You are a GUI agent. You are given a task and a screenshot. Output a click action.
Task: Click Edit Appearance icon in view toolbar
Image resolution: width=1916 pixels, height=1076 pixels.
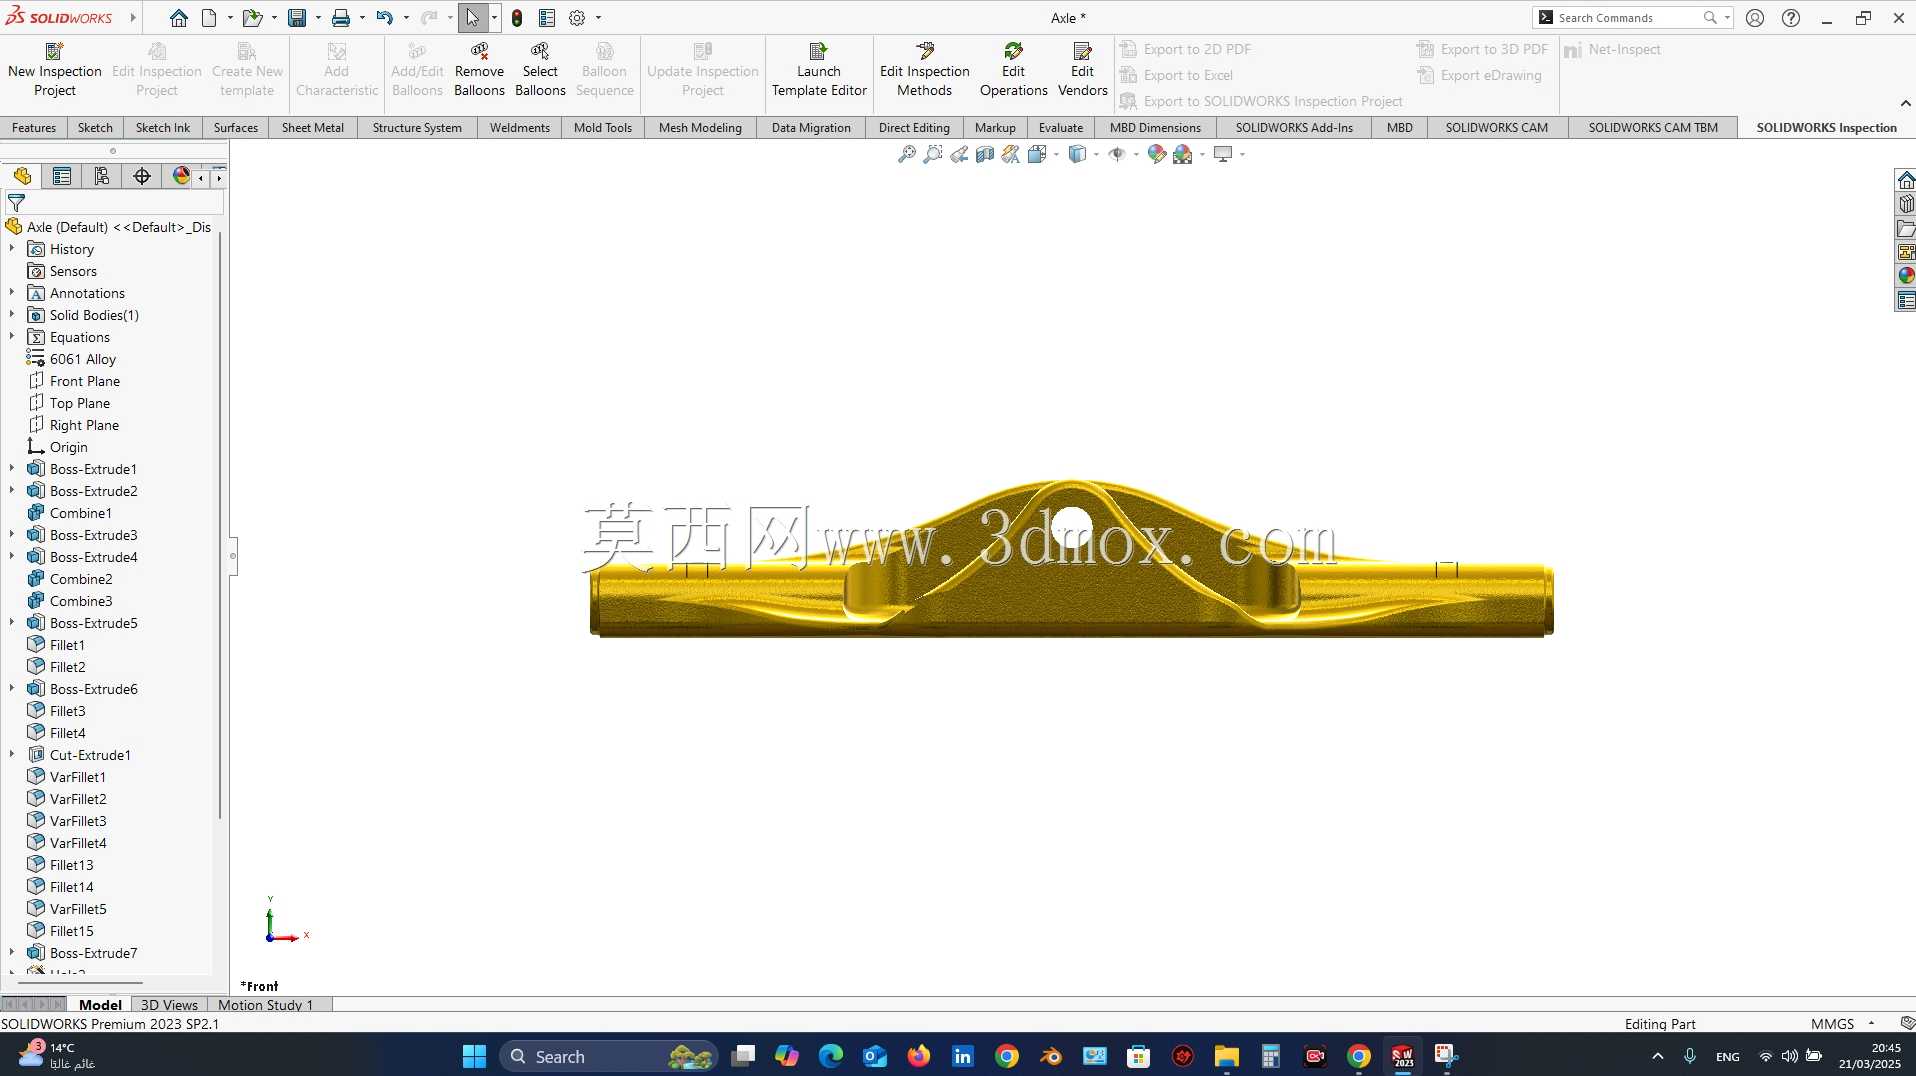click(x=1157, y=154)
